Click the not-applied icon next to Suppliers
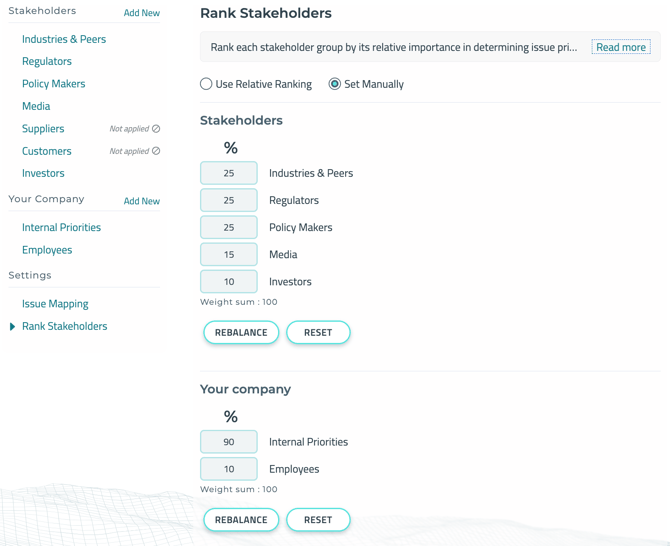The image size is (670, 546). pyautogui.click(x=156, y=129)
